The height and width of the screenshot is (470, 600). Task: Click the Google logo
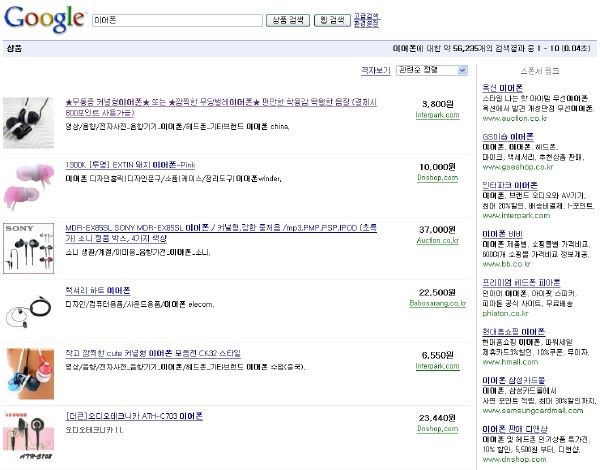pyautogui.click(x=44, y=19)
